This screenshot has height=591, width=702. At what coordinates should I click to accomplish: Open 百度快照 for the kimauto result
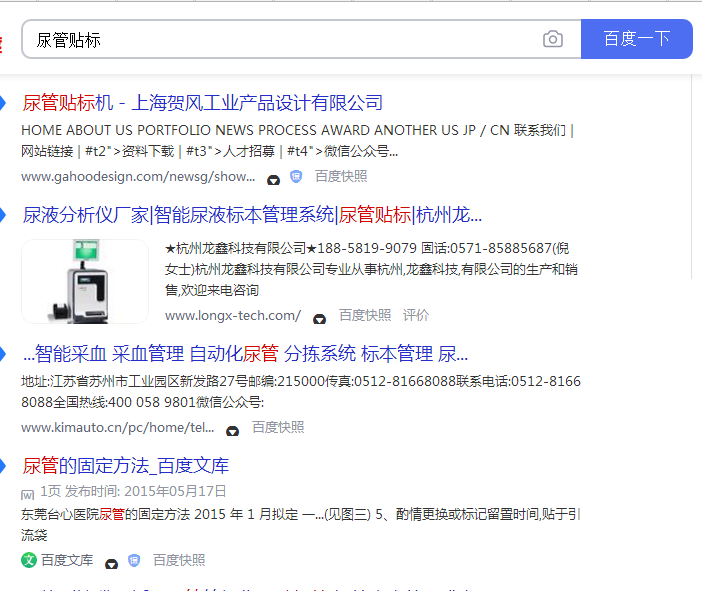tap(278, 427)
